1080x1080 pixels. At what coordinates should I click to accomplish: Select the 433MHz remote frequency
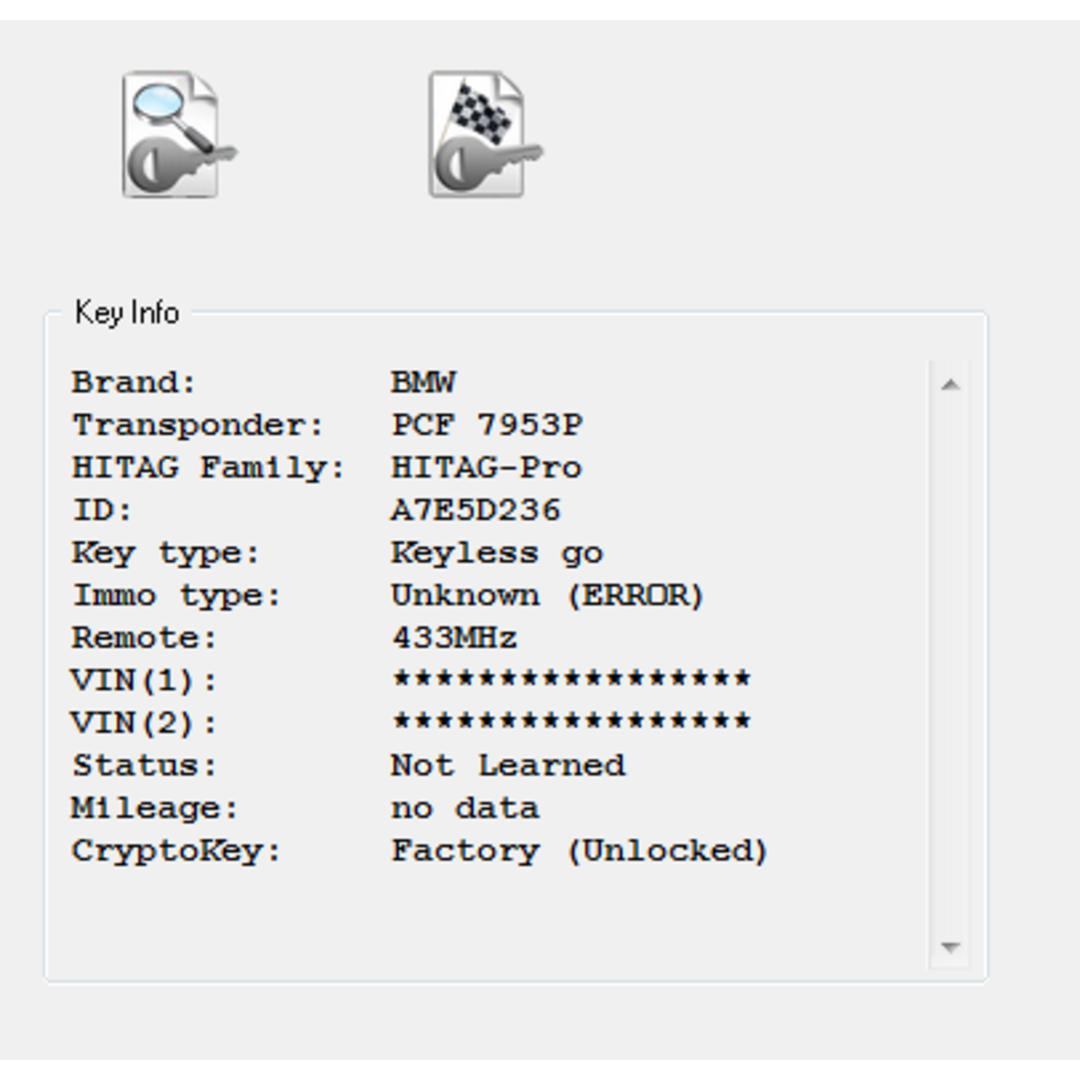coord(455,638)
